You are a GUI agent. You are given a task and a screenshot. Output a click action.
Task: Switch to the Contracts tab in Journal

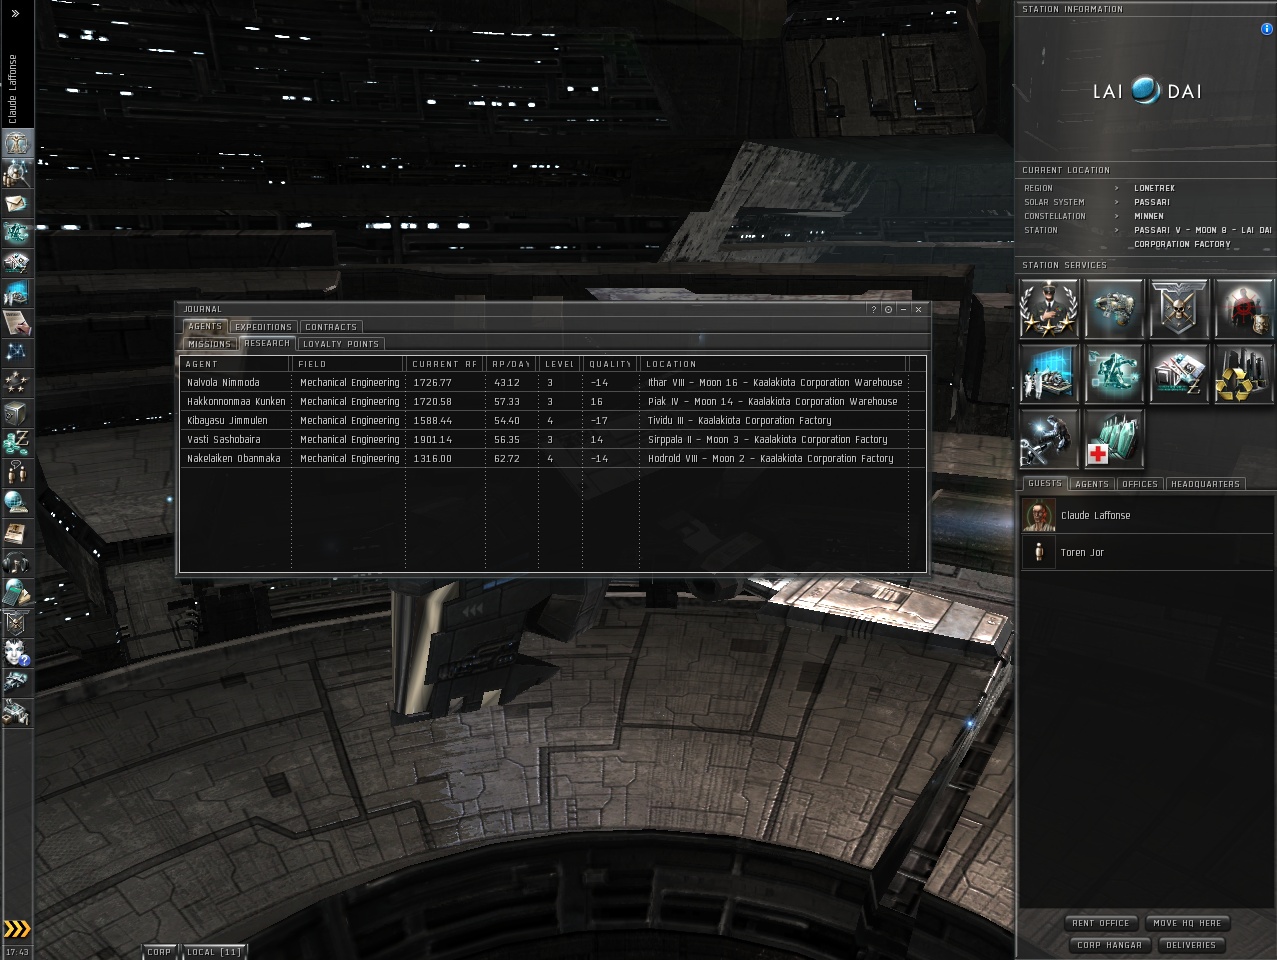[x=330, y=327]
